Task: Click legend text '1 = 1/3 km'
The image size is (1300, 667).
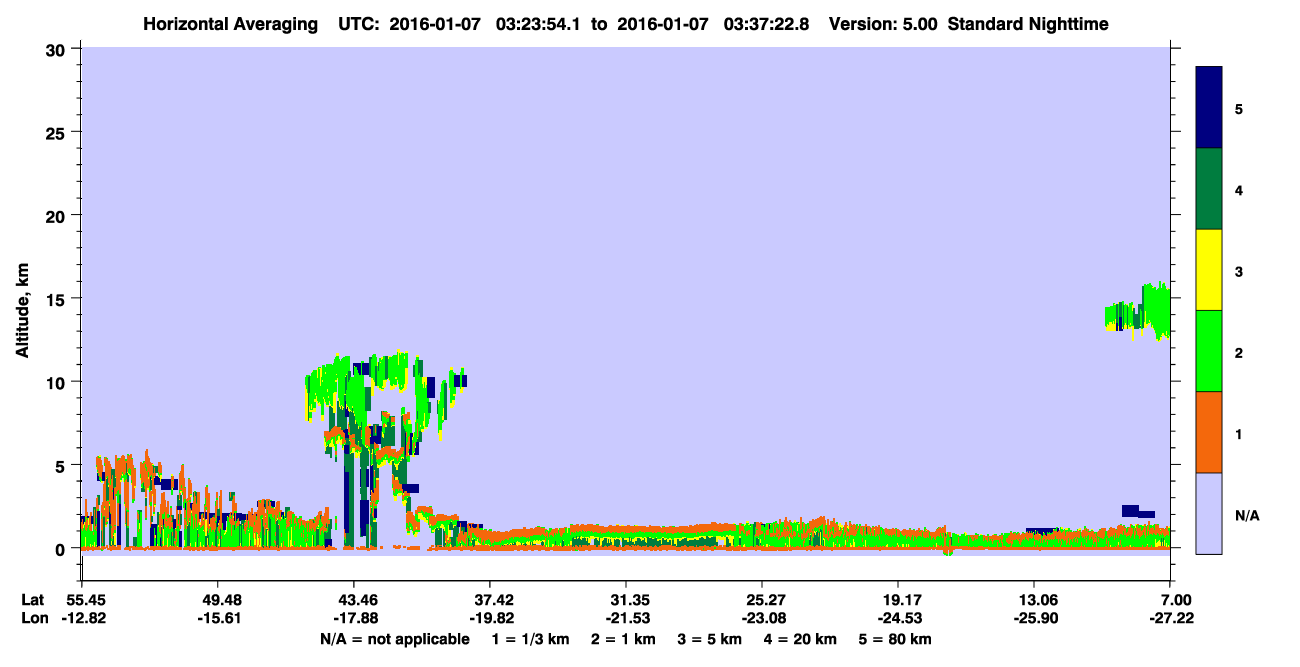Action: click(533, 639)
